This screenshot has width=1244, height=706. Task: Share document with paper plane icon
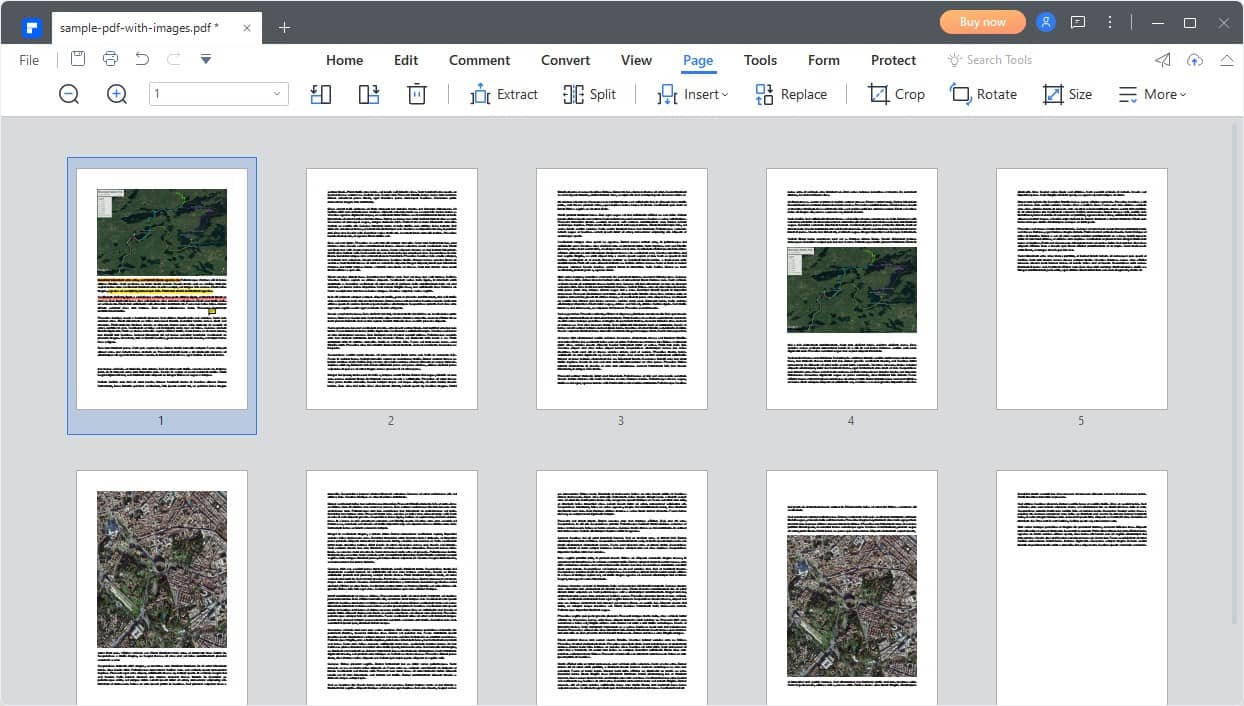(x=1162, y=60)
